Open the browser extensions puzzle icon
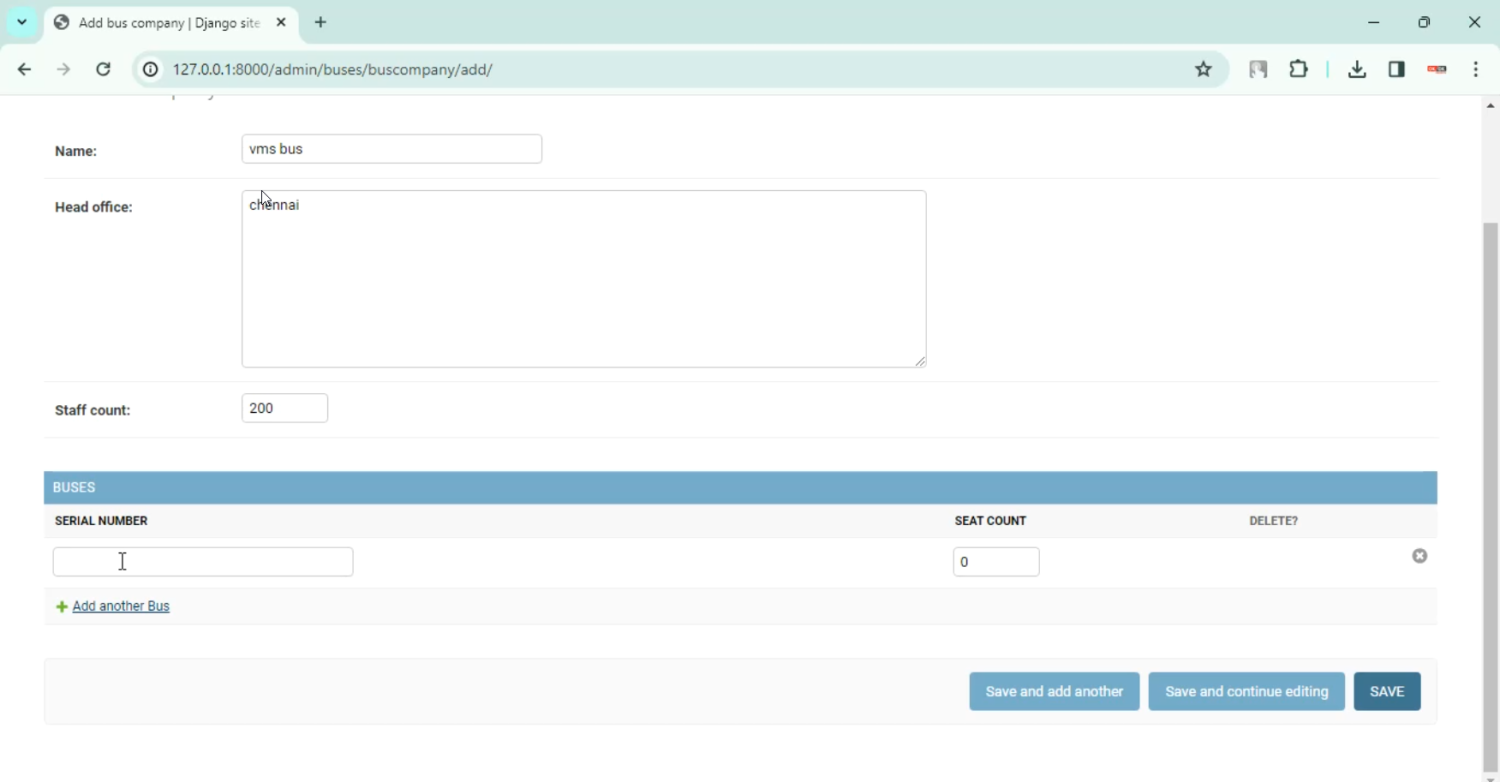 click(x=1298, y=69)
